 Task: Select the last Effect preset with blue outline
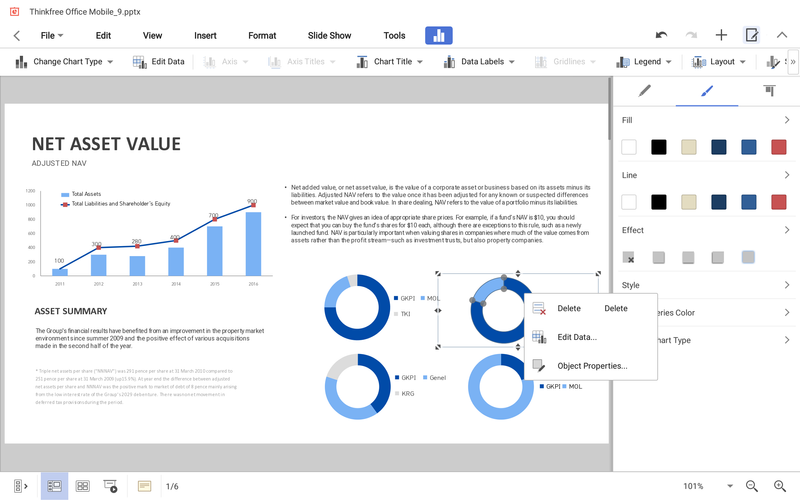(x=748, y=257)
